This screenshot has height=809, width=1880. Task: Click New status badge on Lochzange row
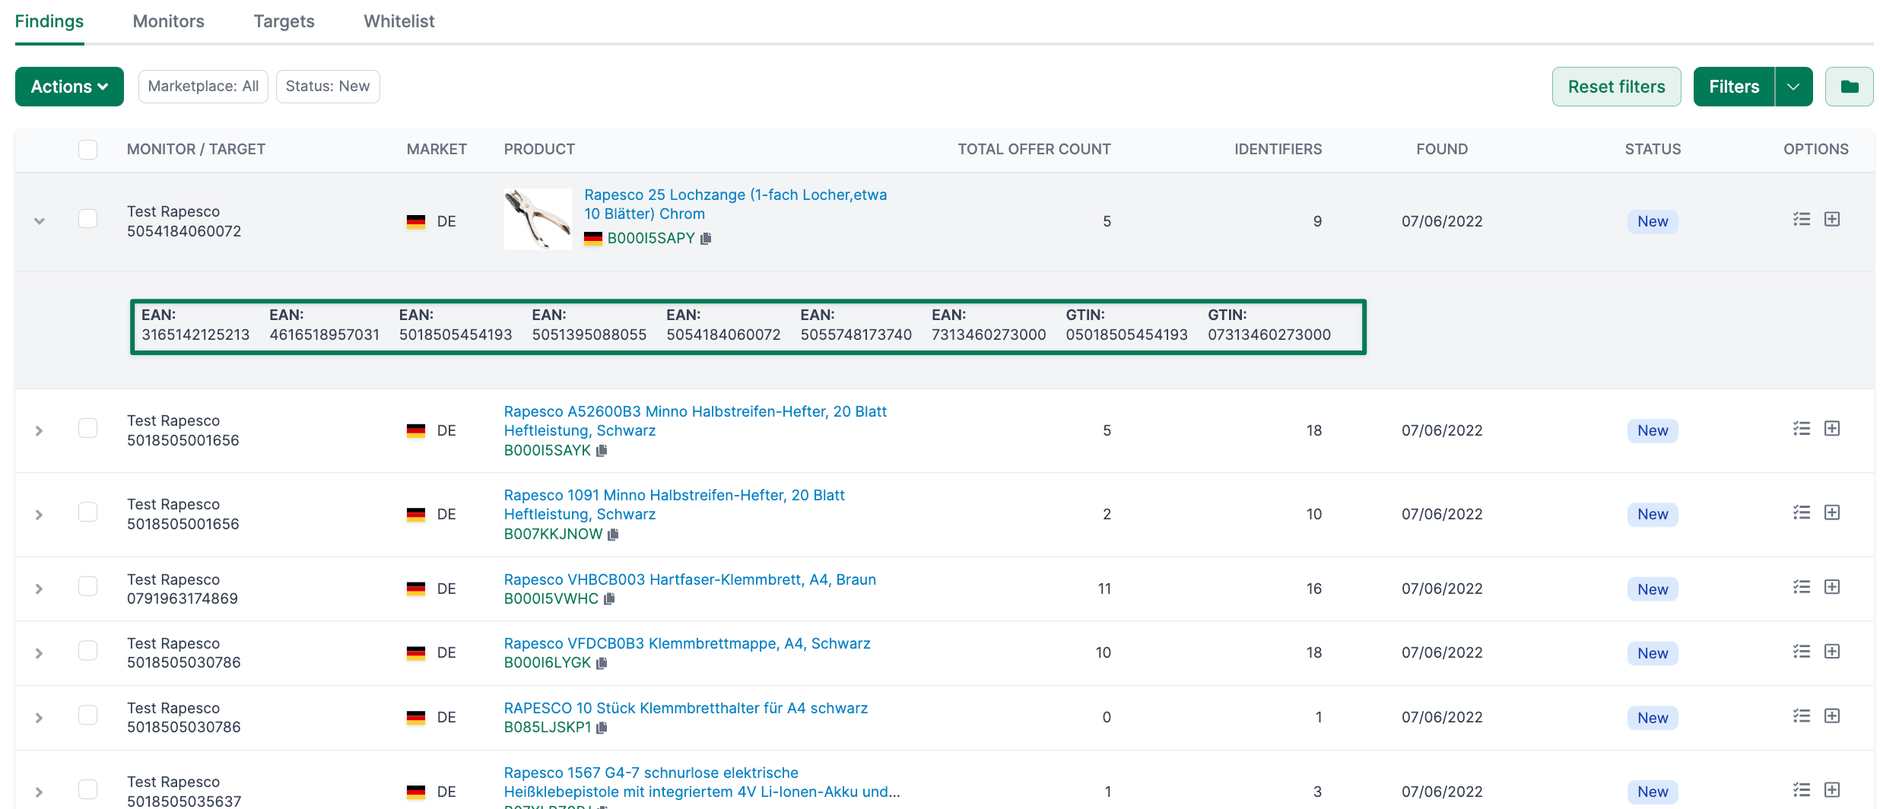1652,221
